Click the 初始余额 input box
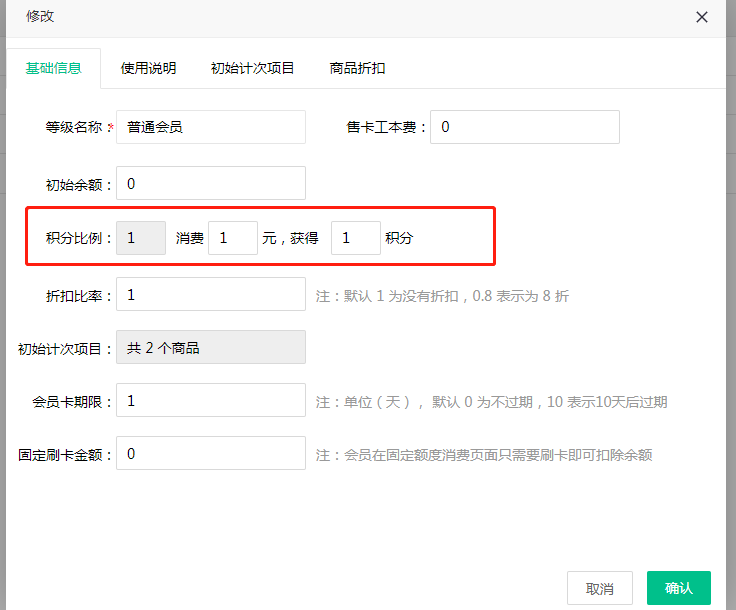Viewport: 736px width, 610px height. coord(210,183)
